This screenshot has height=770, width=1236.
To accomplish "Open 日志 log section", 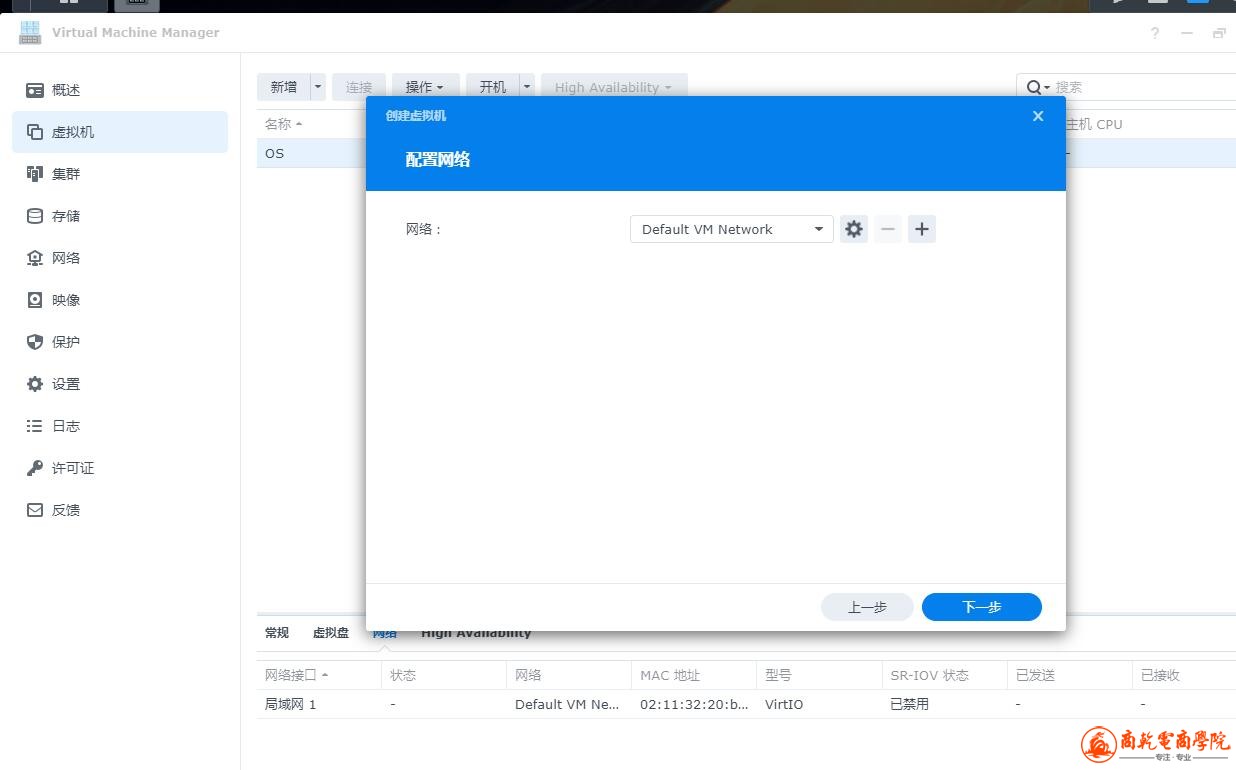I will tap(120, 426).
